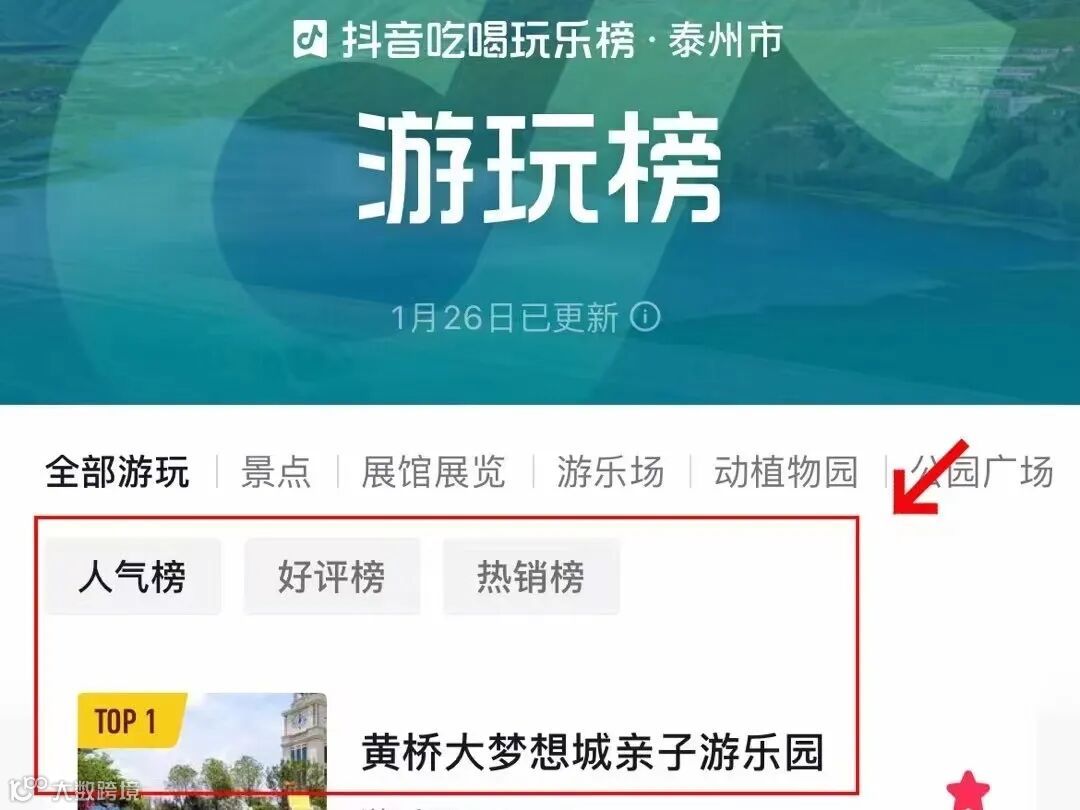The width and height of the screenshot is (1080, 810).
Task: Select the 动植物园 tab
Action: point(786,472)
